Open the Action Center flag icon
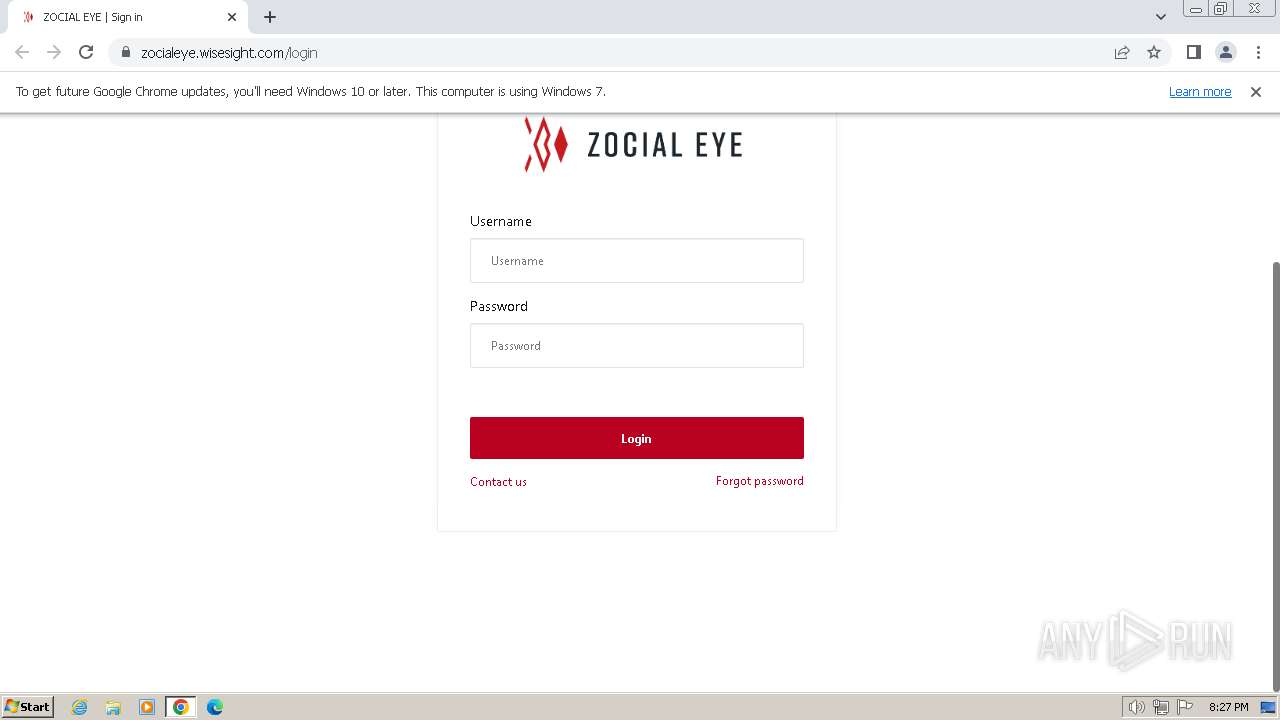Screen dimensions: 1280x720 (x=1185, y=707)
